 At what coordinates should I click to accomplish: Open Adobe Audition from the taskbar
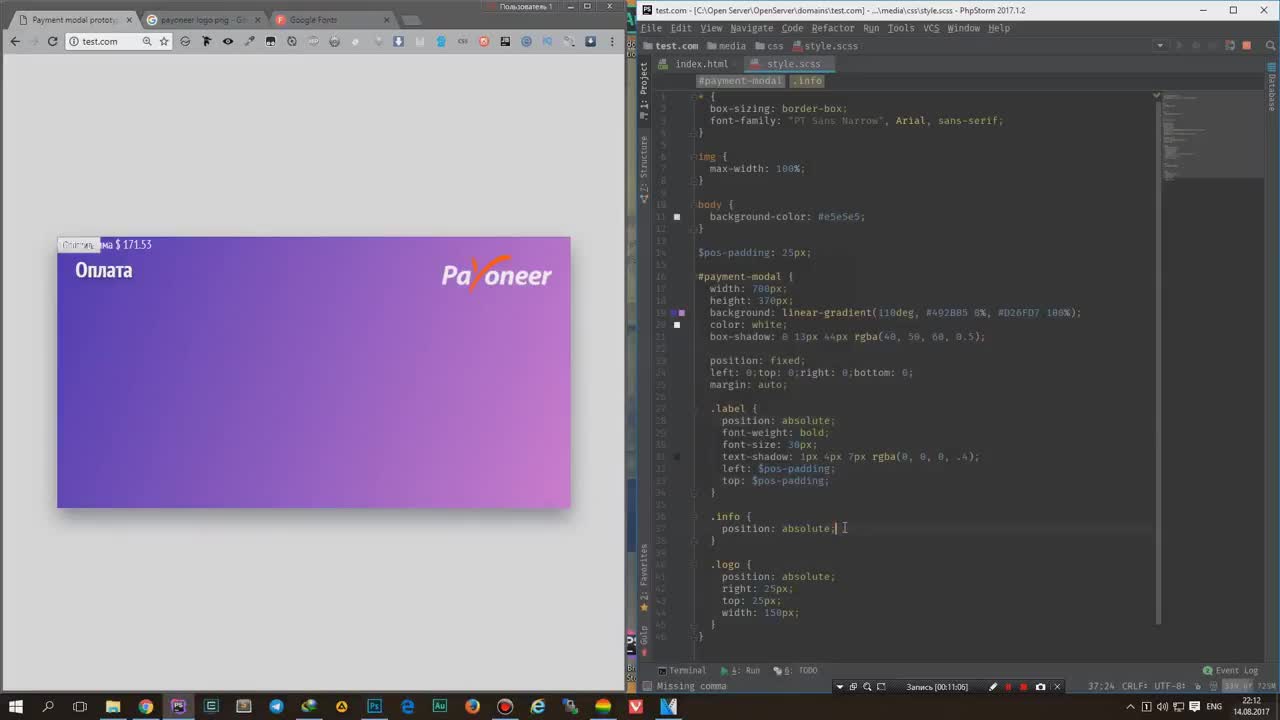[x=440, y=706]
